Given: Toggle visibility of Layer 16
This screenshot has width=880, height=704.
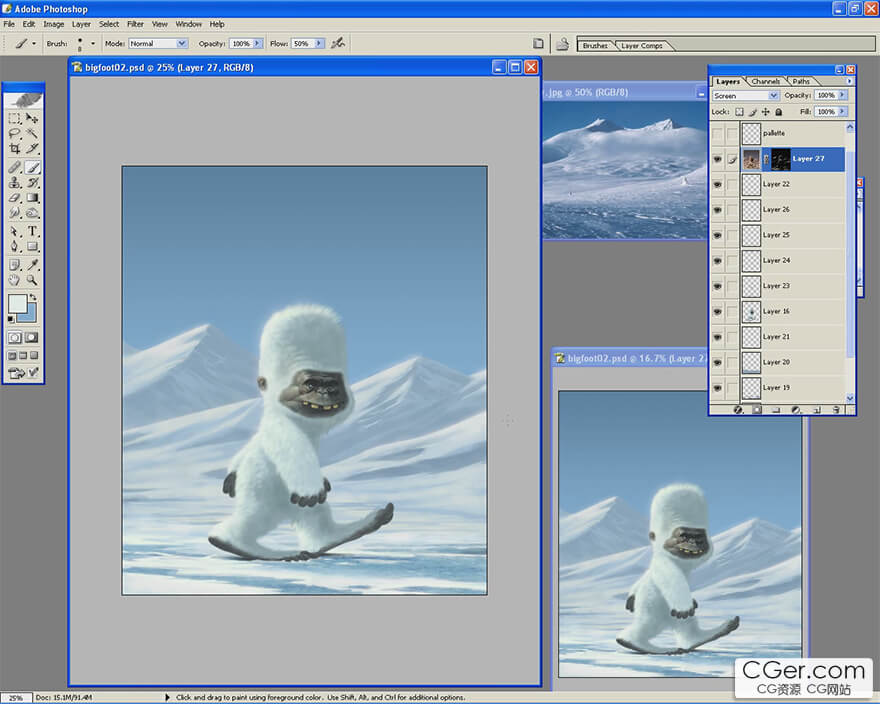Looking at the screenshot, I should (x=717, y=311).
